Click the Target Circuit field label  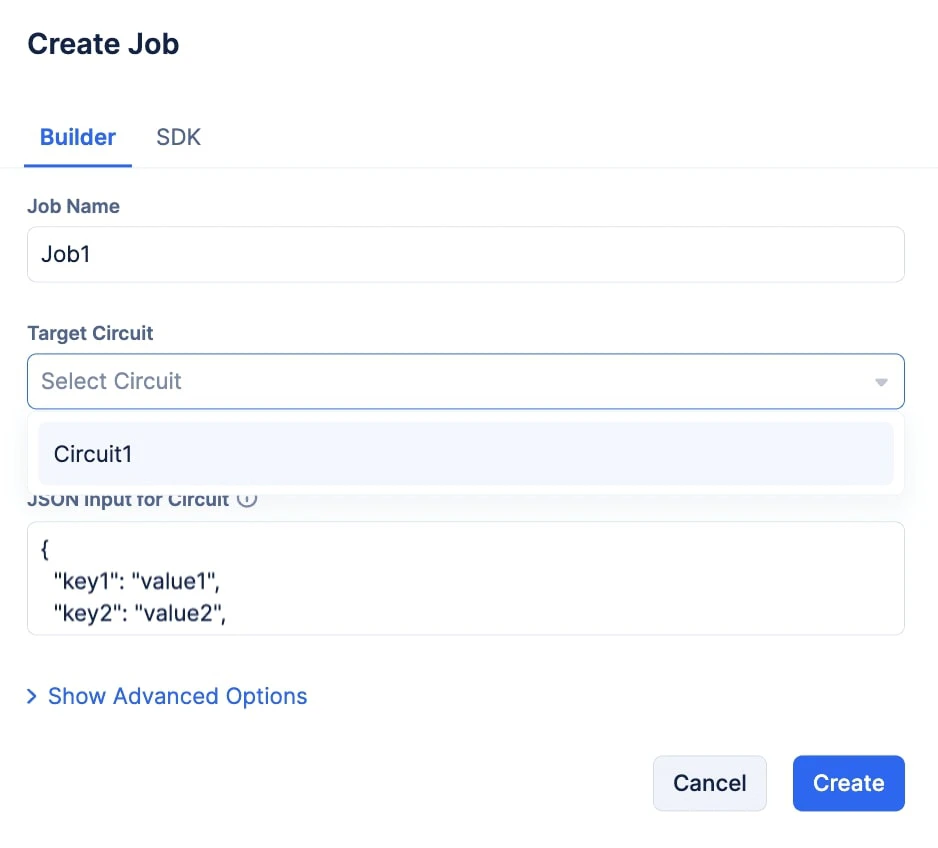[90, 333]
